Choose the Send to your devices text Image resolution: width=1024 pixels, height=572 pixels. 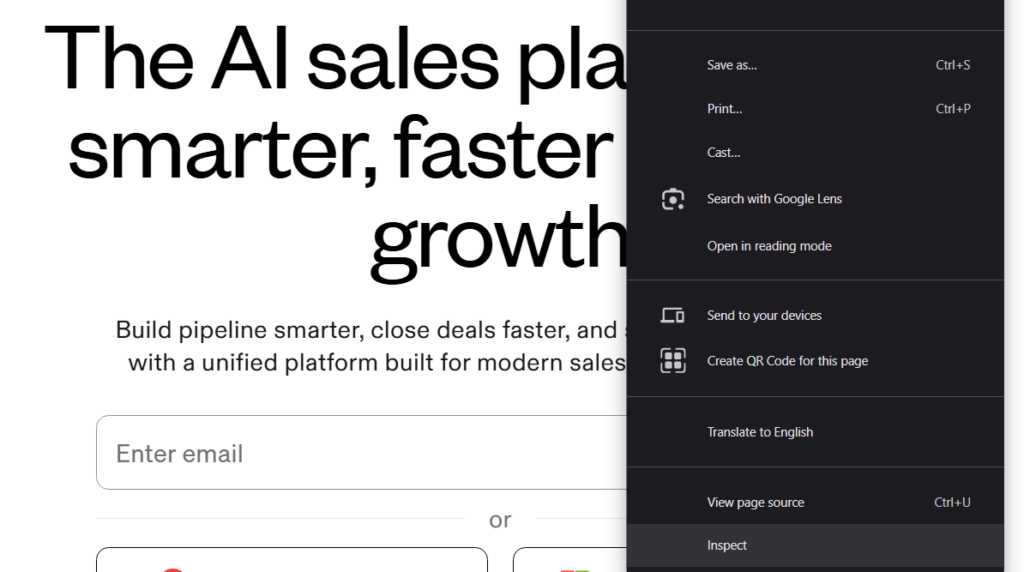tap(764, 316)
